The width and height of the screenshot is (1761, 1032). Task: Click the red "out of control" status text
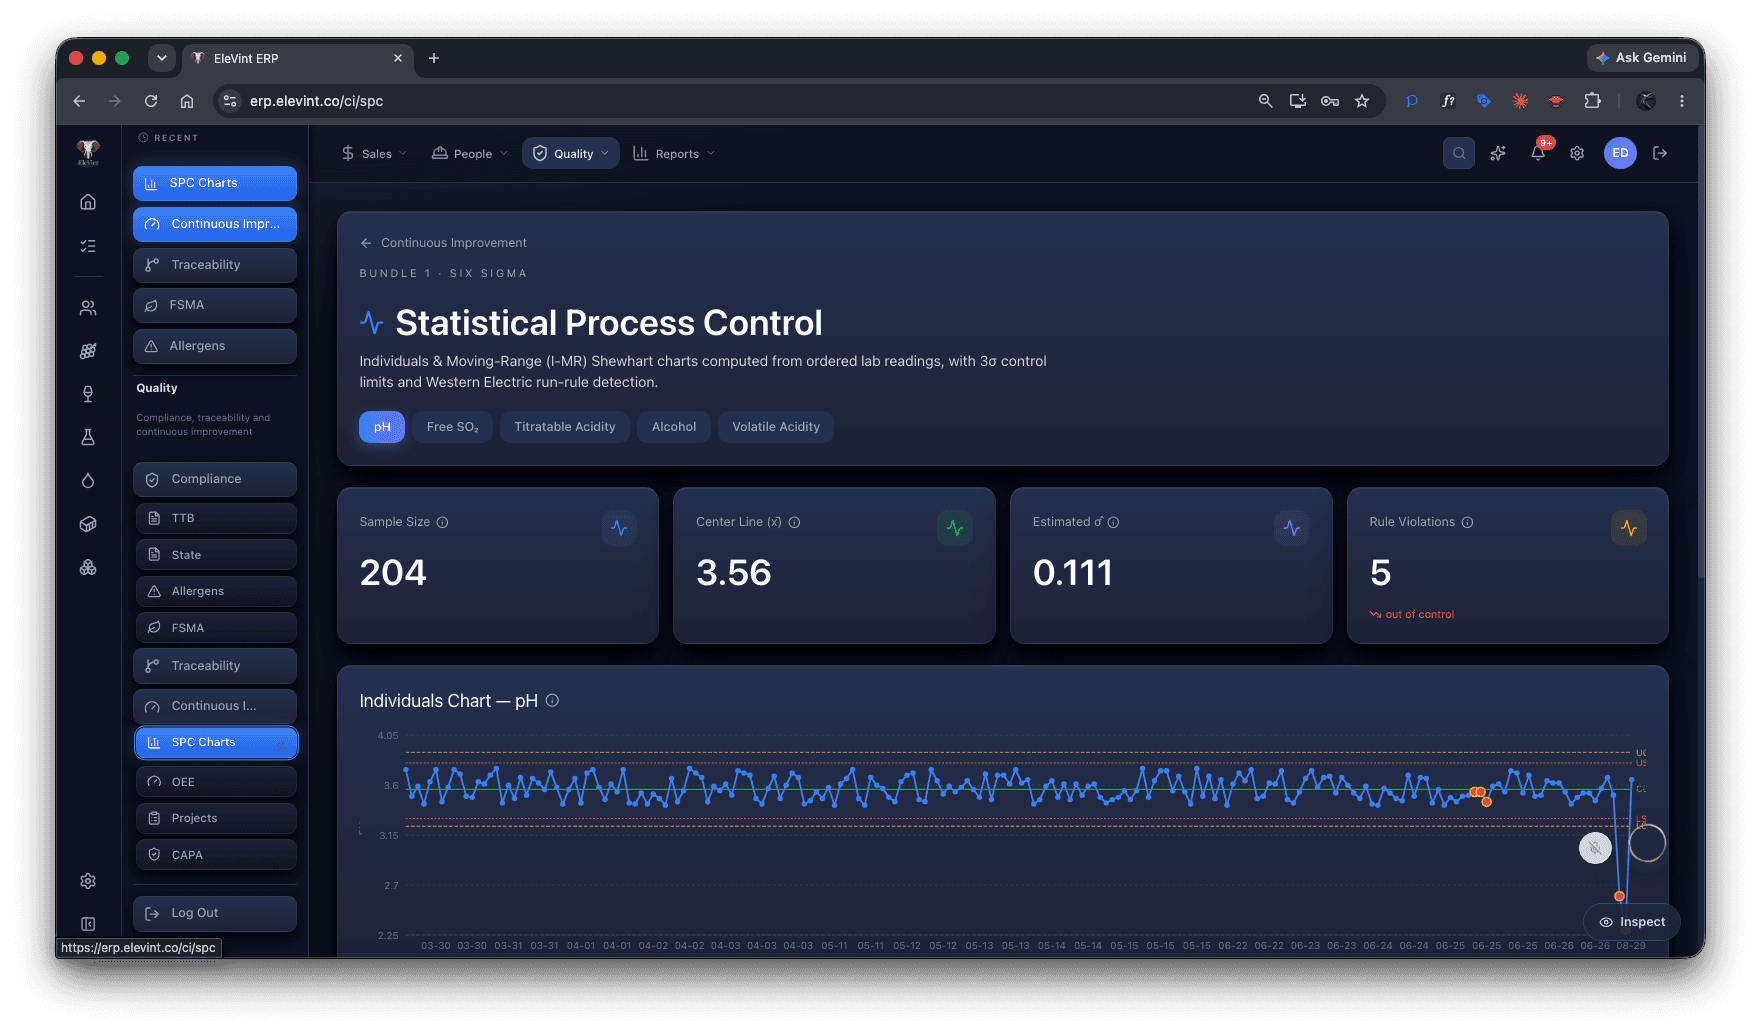point(1419,614)
